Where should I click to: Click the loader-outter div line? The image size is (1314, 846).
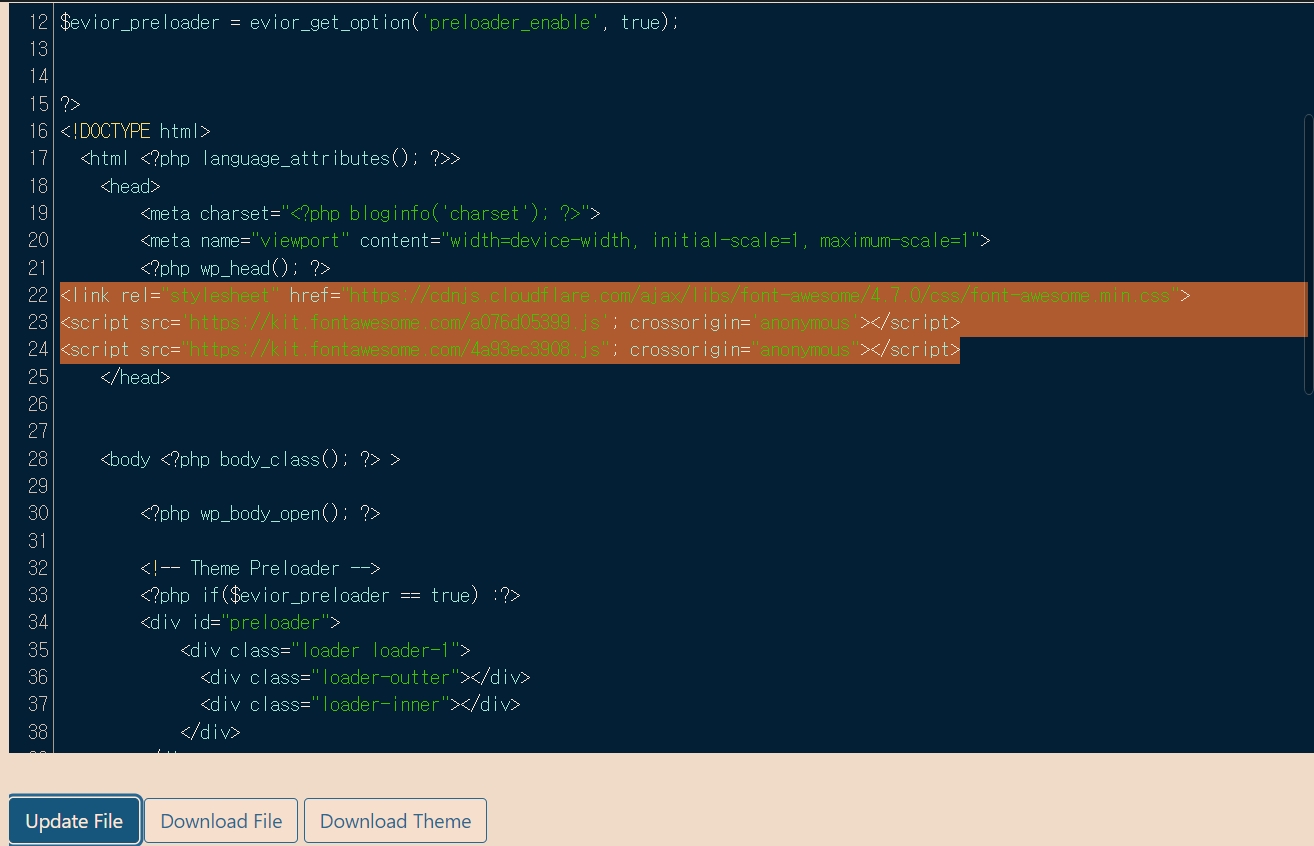[x=365, y=677]
